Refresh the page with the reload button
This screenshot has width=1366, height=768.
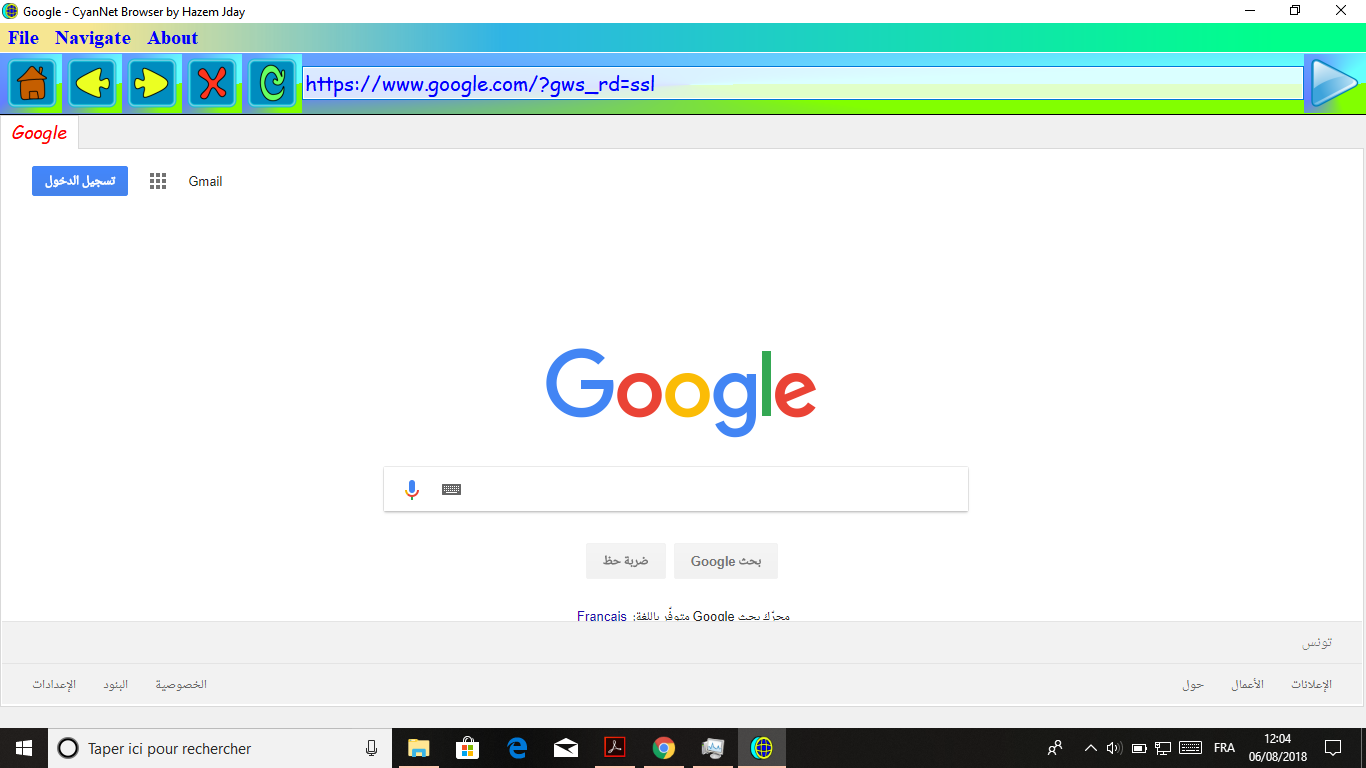pyautogui.click(x=272, y=83)
